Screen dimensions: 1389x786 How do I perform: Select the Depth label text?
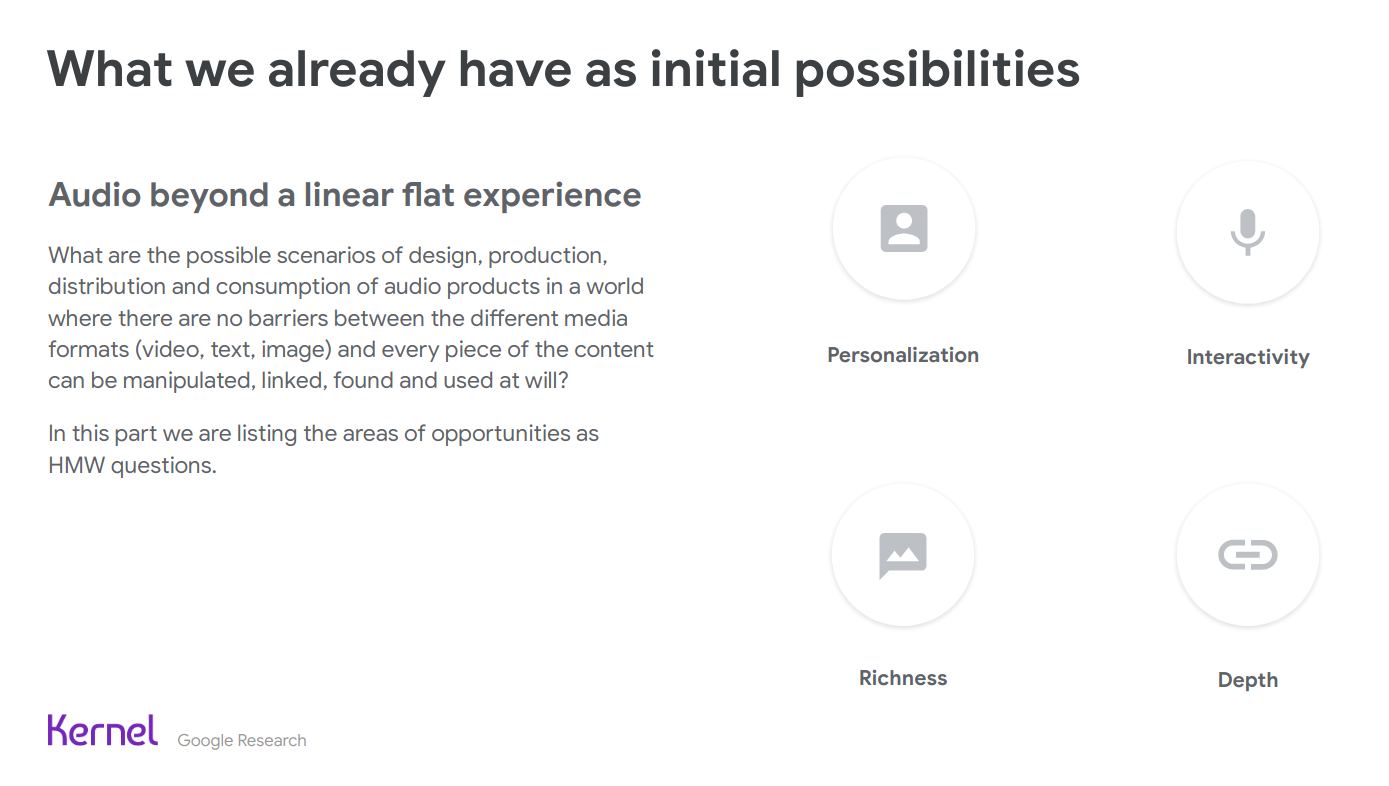pyautogui.click(x=1247, y=680)
